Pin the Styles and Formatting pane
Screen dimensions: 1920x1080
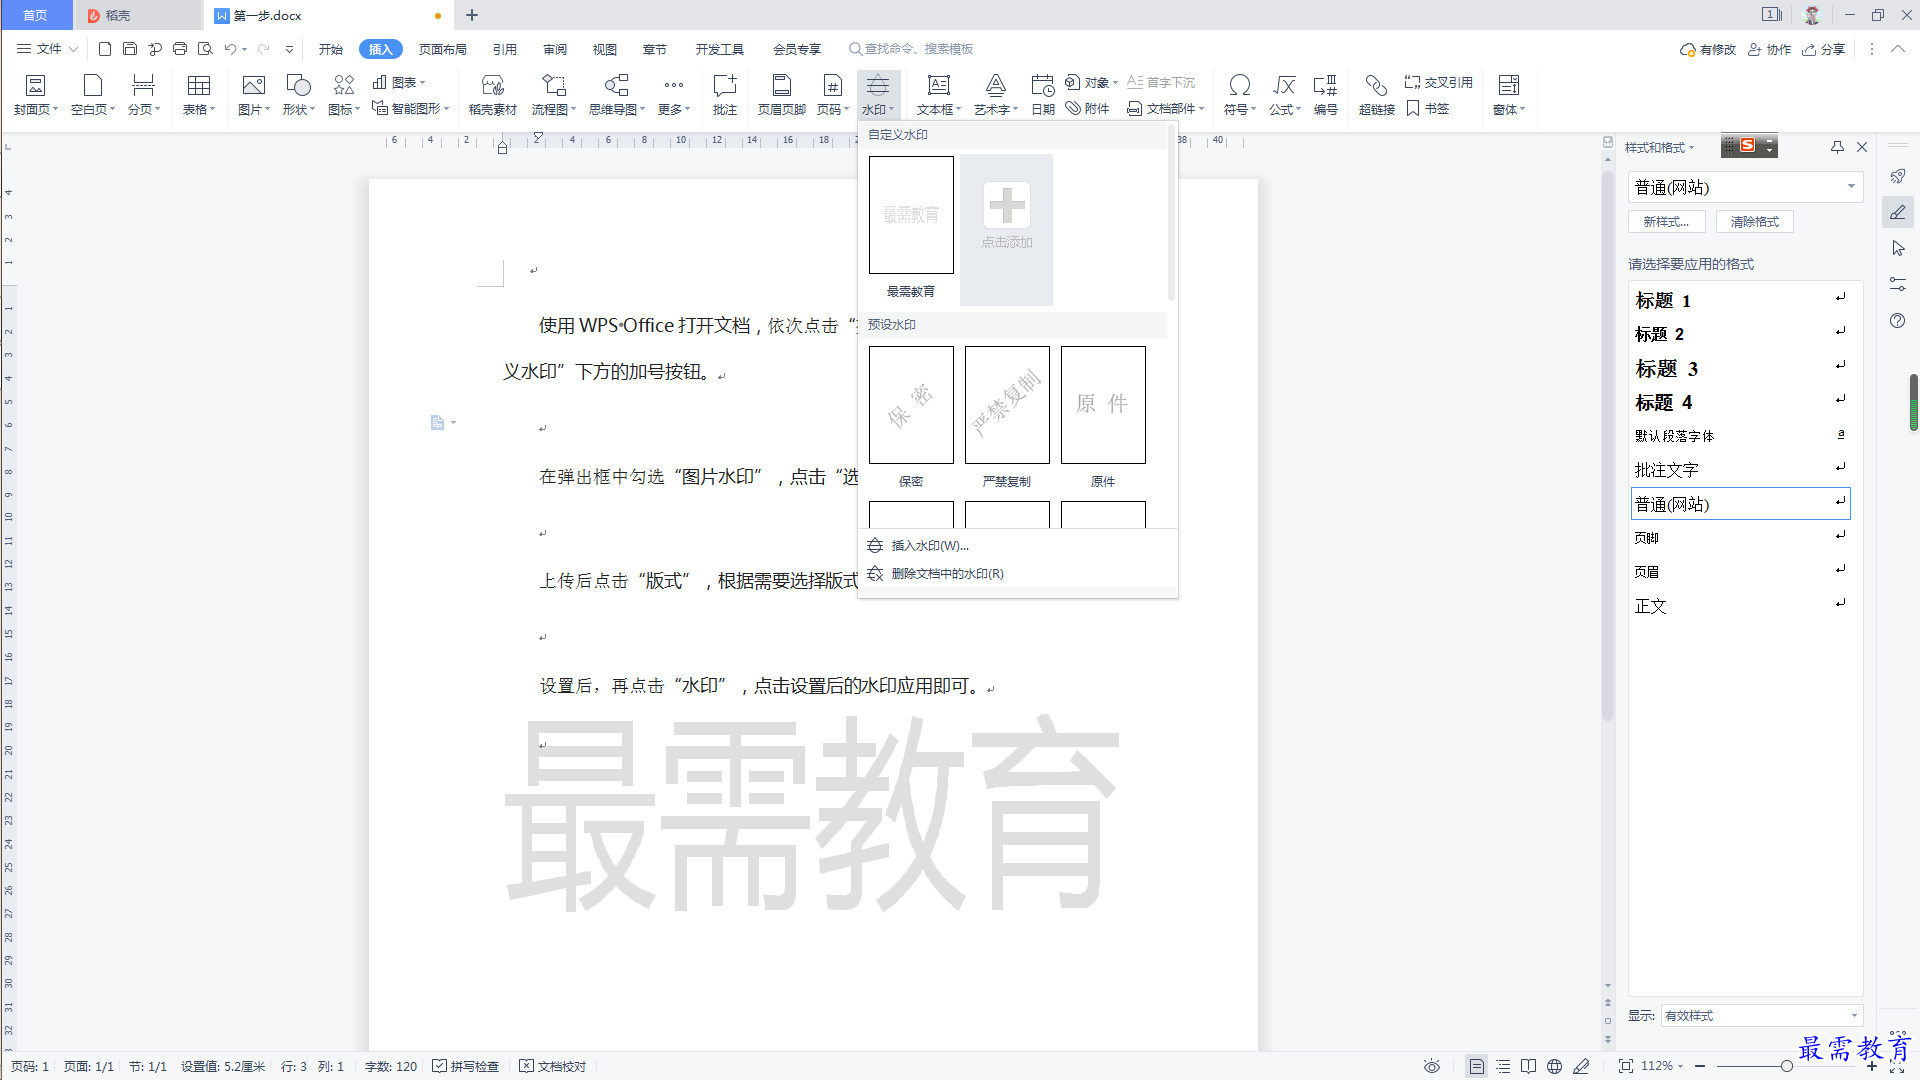(1837, 147)
